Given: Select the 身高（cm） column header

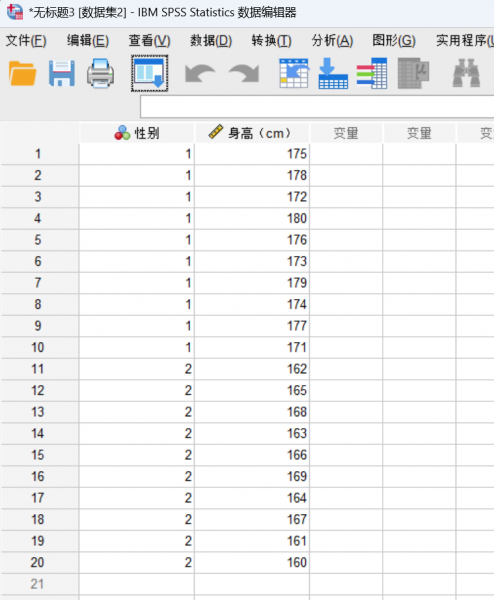Looking at the screenshot, I should (252, 133).
